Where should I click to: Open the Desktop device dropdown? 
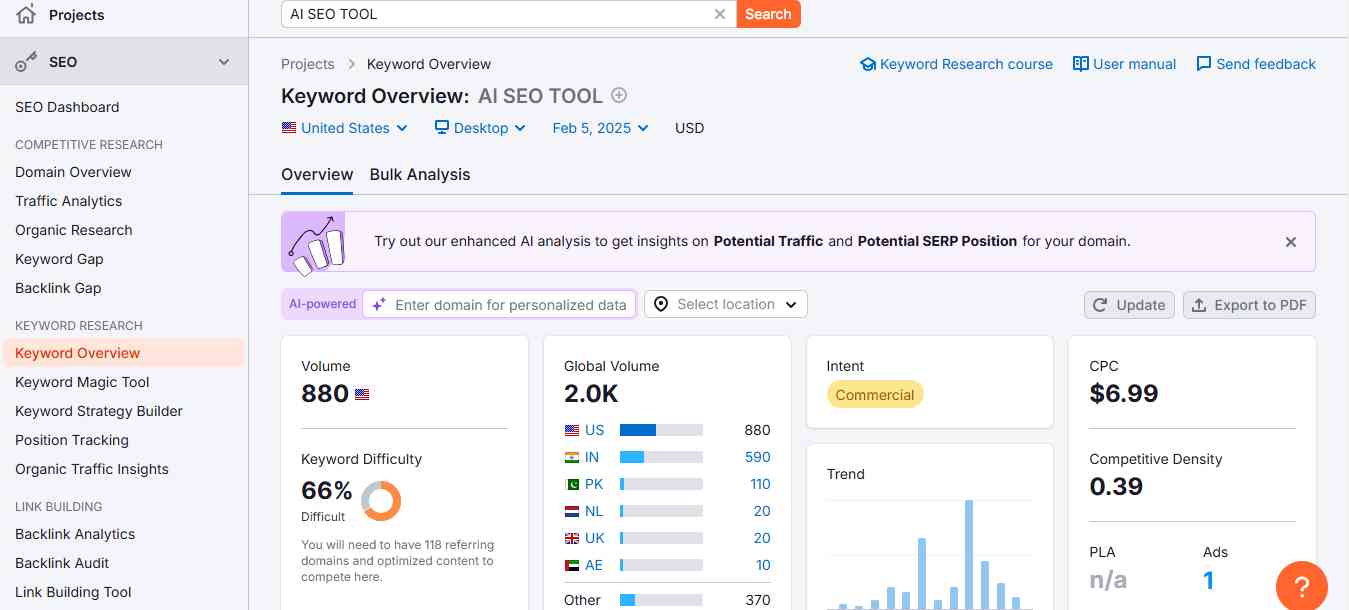coord(479,128)
